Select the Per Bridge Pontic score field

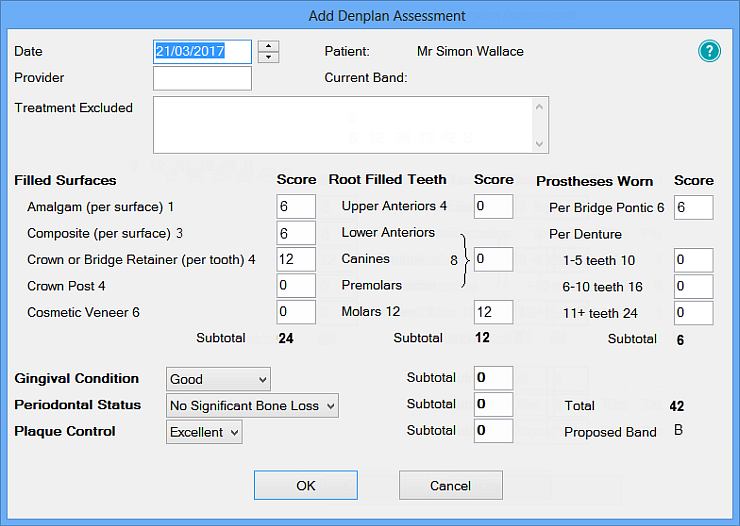693,207
